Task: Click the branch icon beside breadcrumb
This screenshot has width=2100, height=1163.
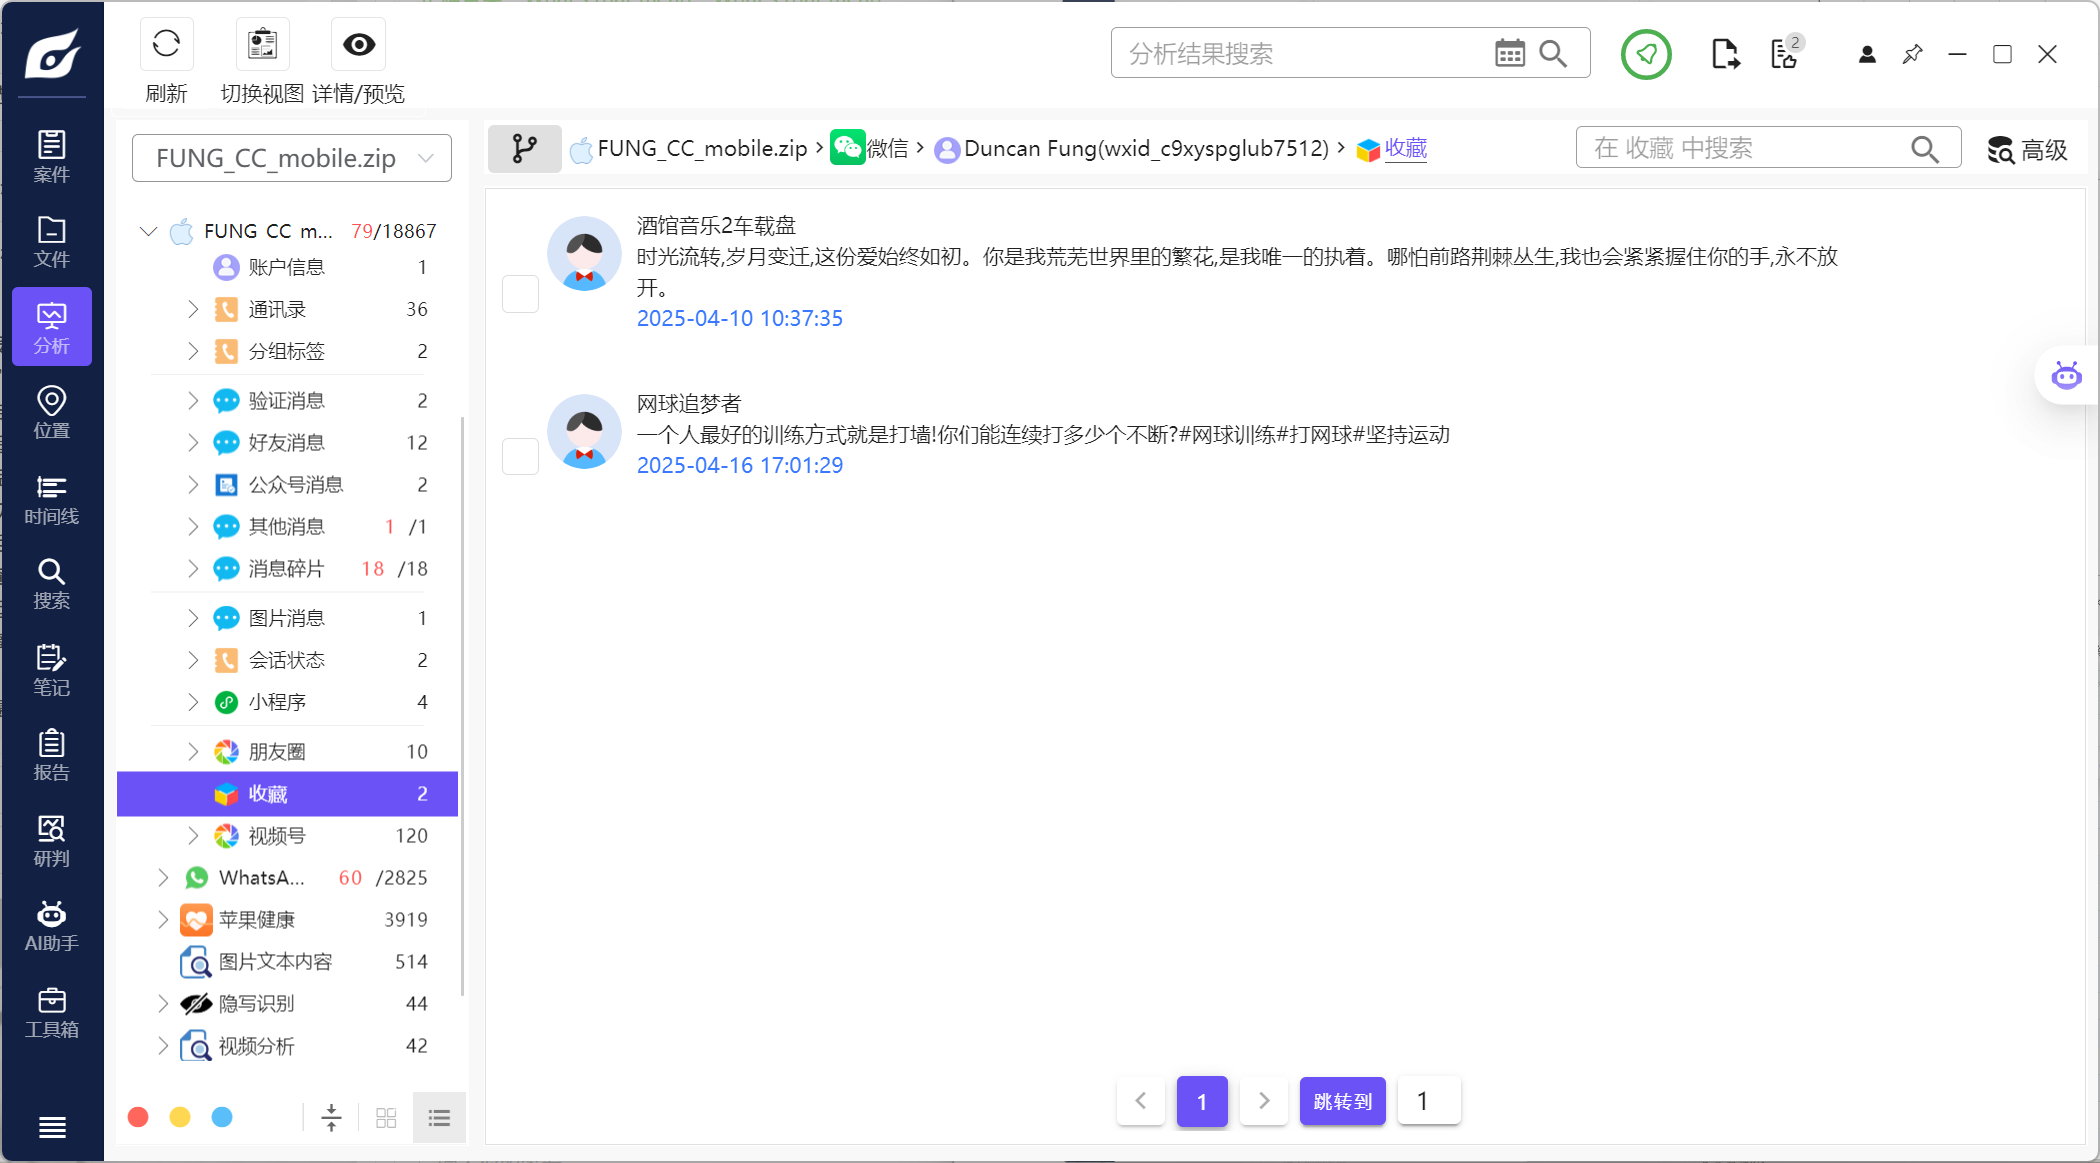Action: 524,149
